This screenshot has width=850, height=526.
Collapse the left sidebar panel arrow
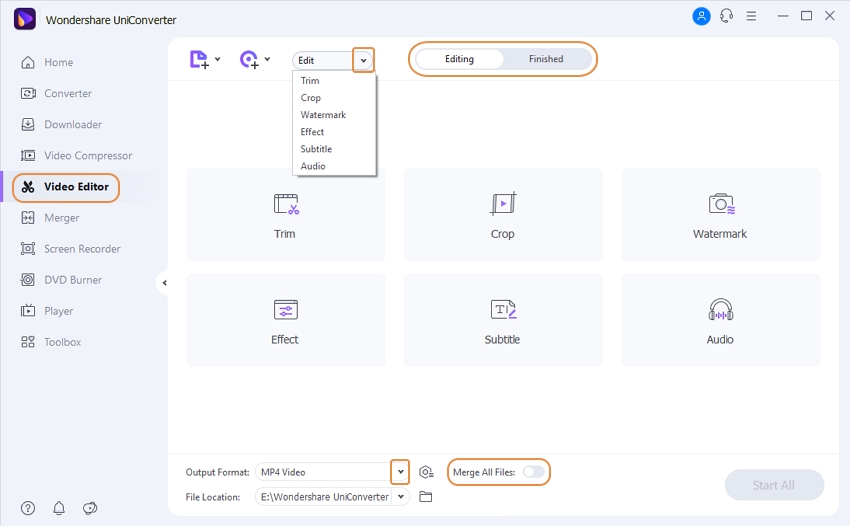(x=164, y=283)
